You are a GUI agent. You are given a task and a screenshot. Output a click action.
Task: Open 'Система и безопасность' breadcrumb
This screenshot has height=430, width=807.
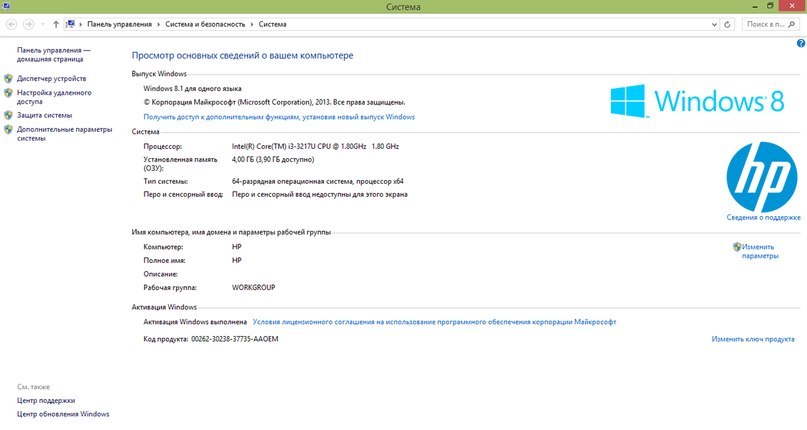pyautogui.click(x=205, y=24)
